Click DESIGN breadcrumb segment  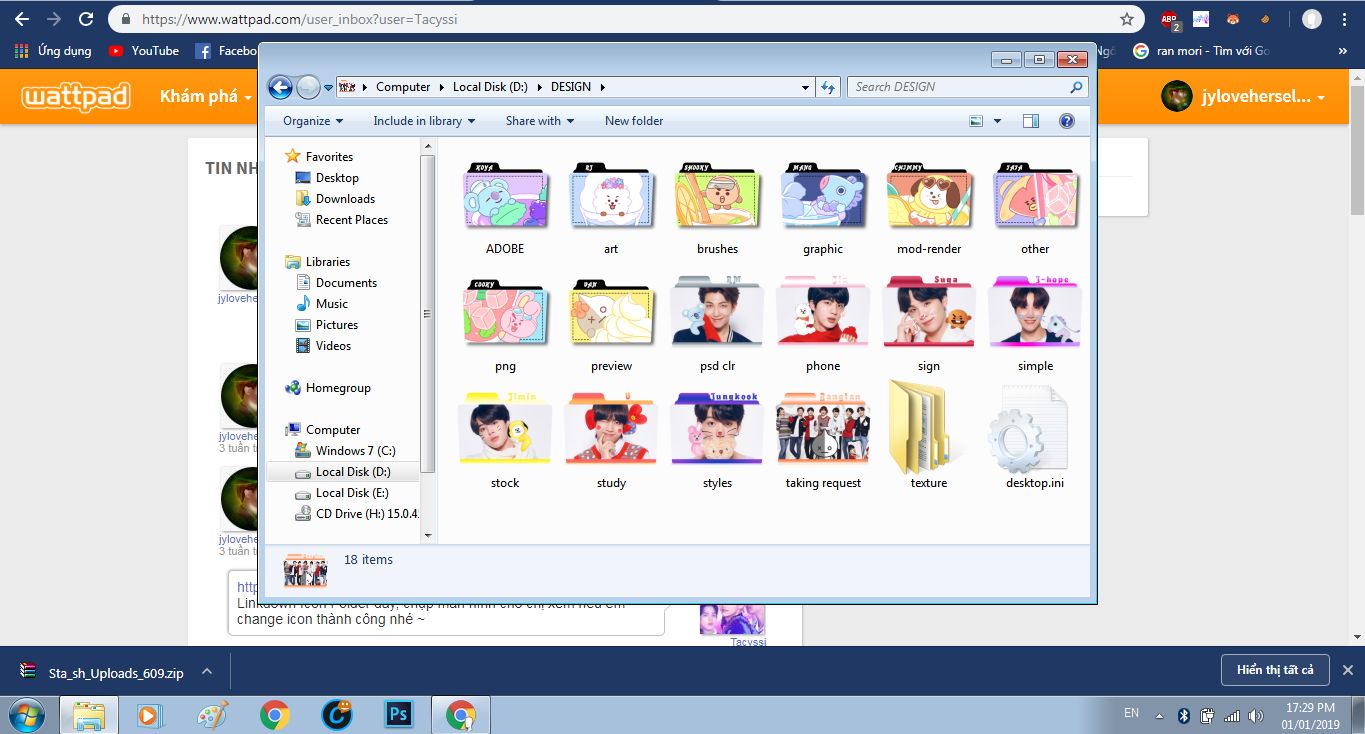pos(571,87)
